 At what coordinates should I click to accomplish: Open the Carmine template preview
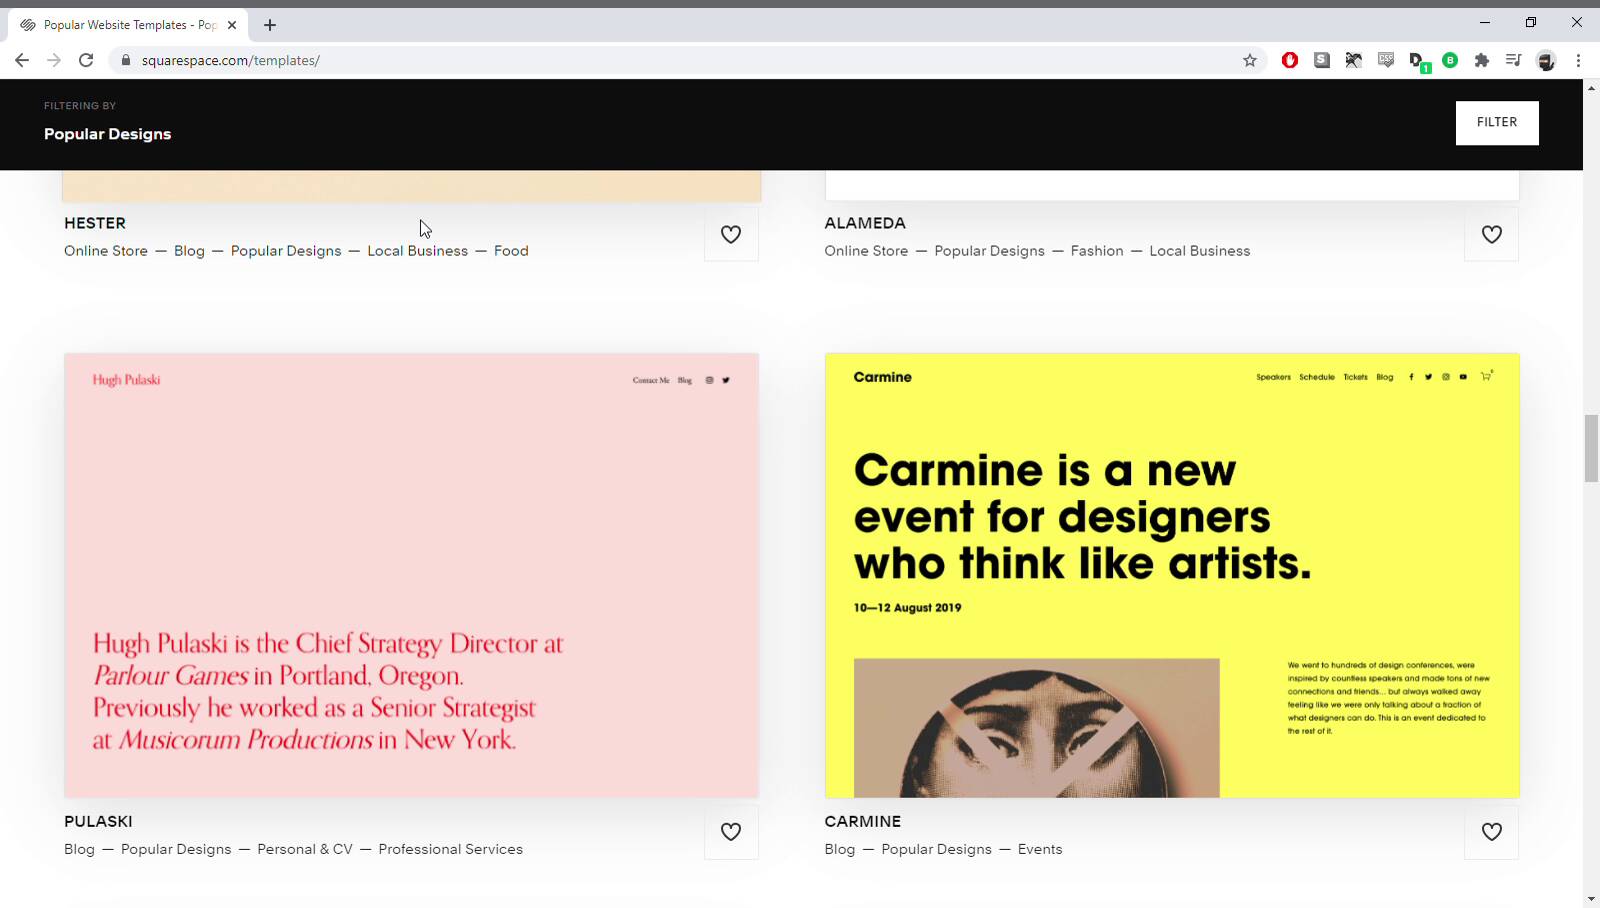(x=1171, y=575)
